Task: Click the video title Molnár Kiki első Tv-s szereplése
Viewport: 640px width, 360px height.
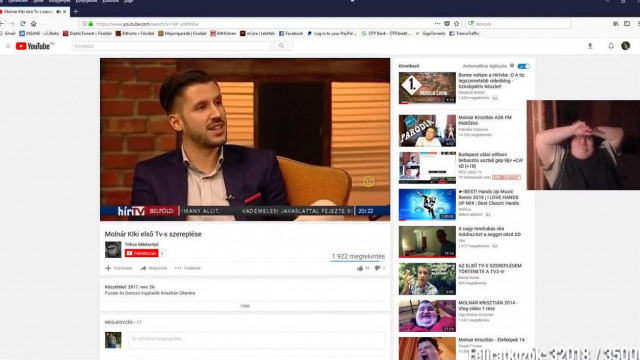Action: pyautogui.click(x=153, y=234)
